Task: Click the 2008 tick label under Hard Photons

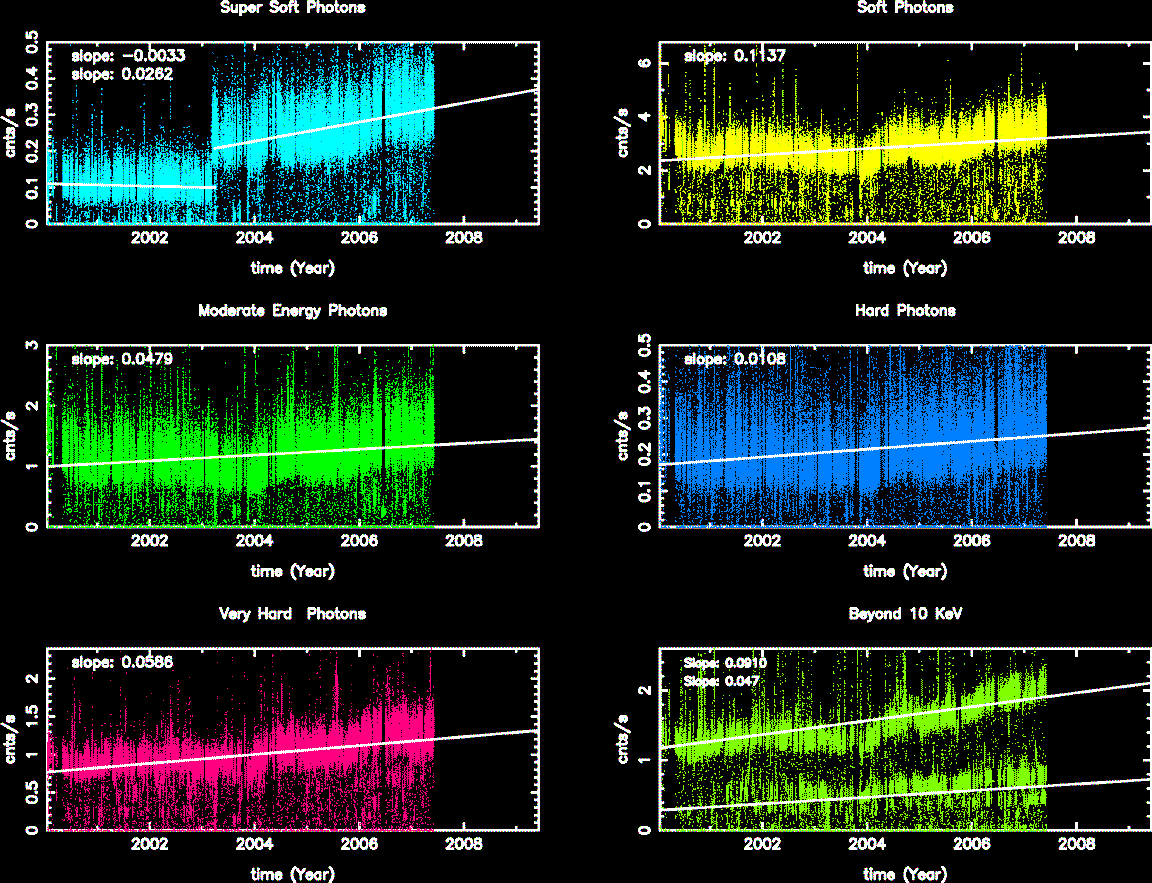Action: point(1075,543)
